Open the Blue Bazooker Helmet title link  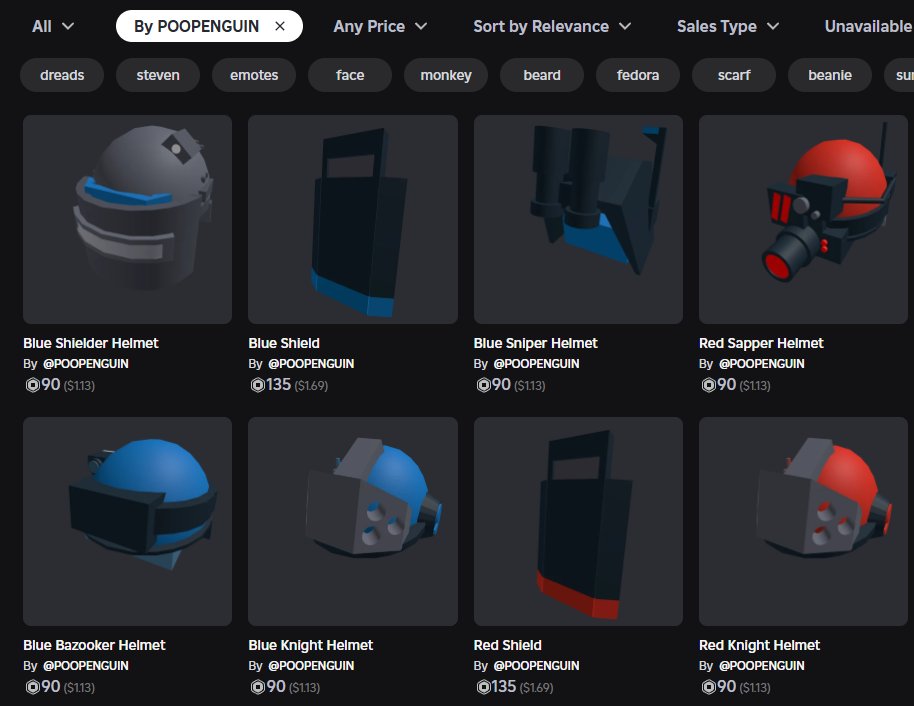[94, 645]
